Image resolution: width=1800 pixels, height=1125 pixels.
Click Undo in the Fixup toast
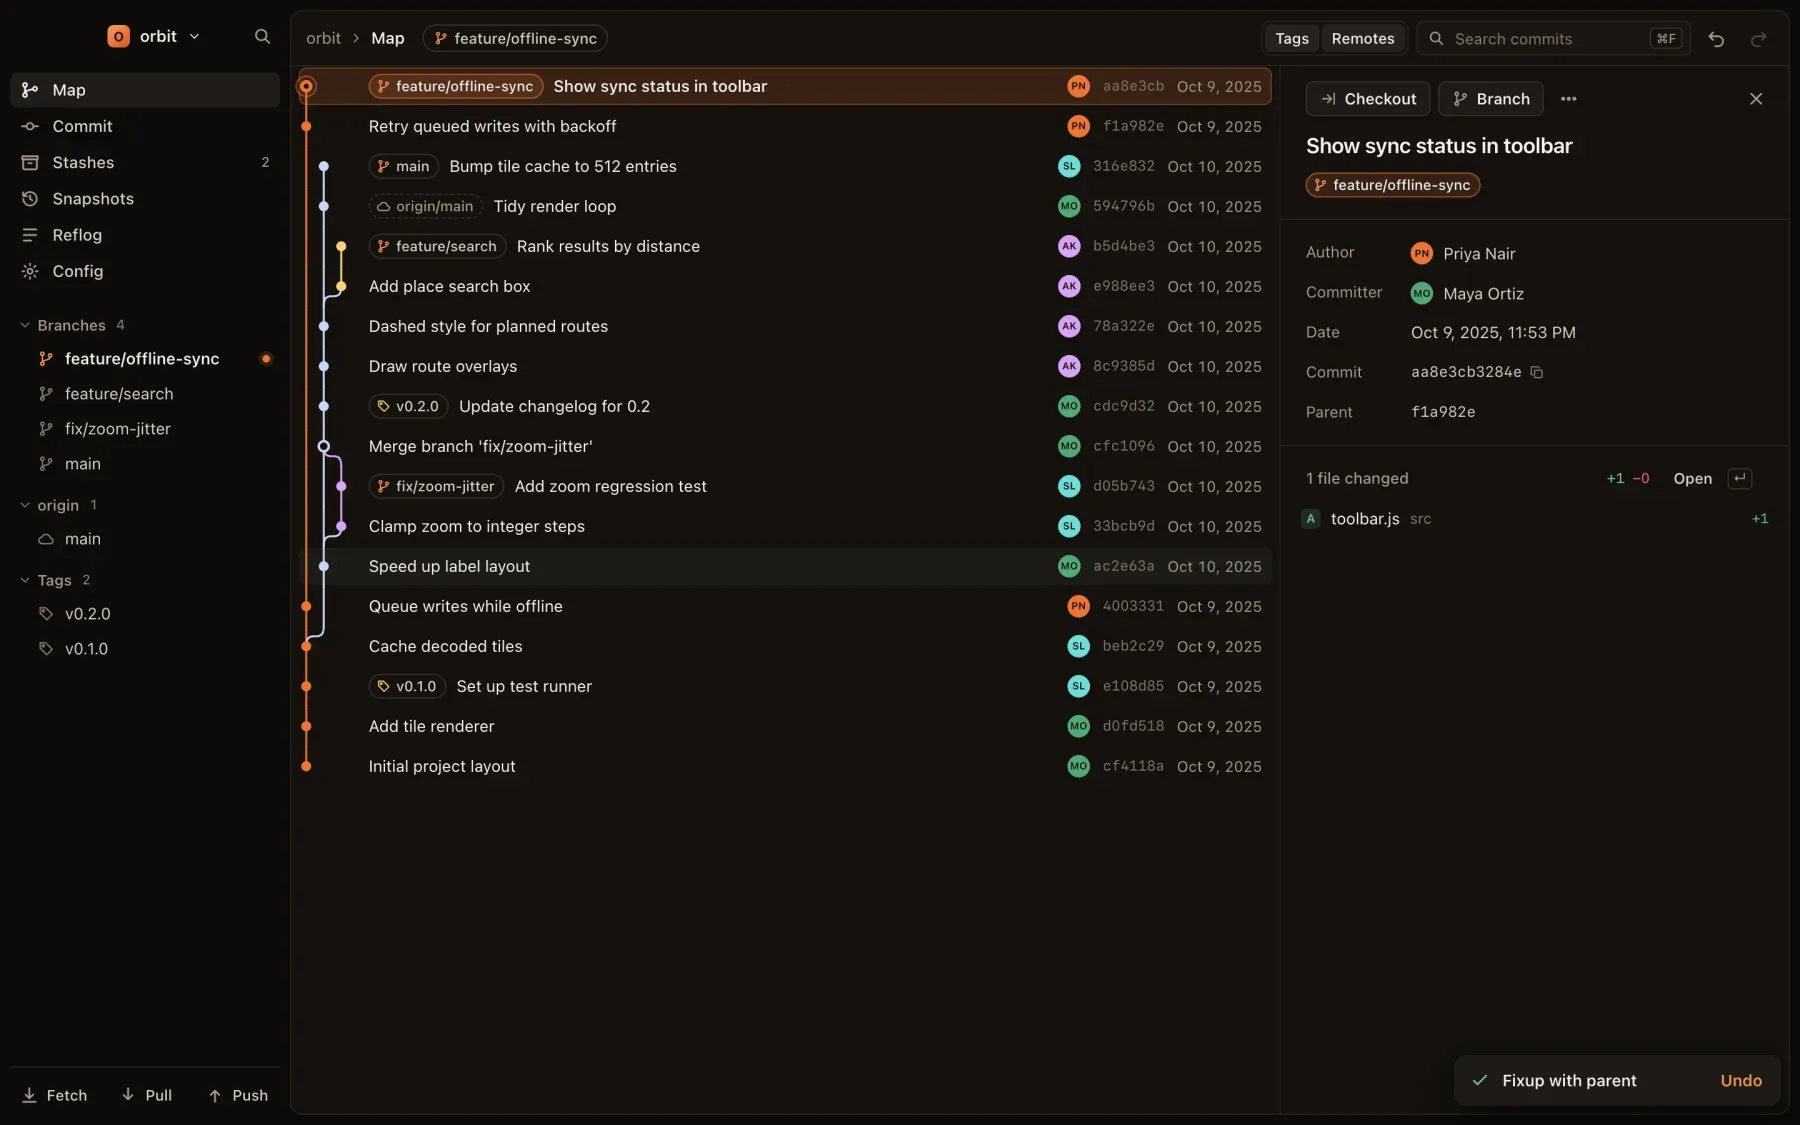1740,1081
